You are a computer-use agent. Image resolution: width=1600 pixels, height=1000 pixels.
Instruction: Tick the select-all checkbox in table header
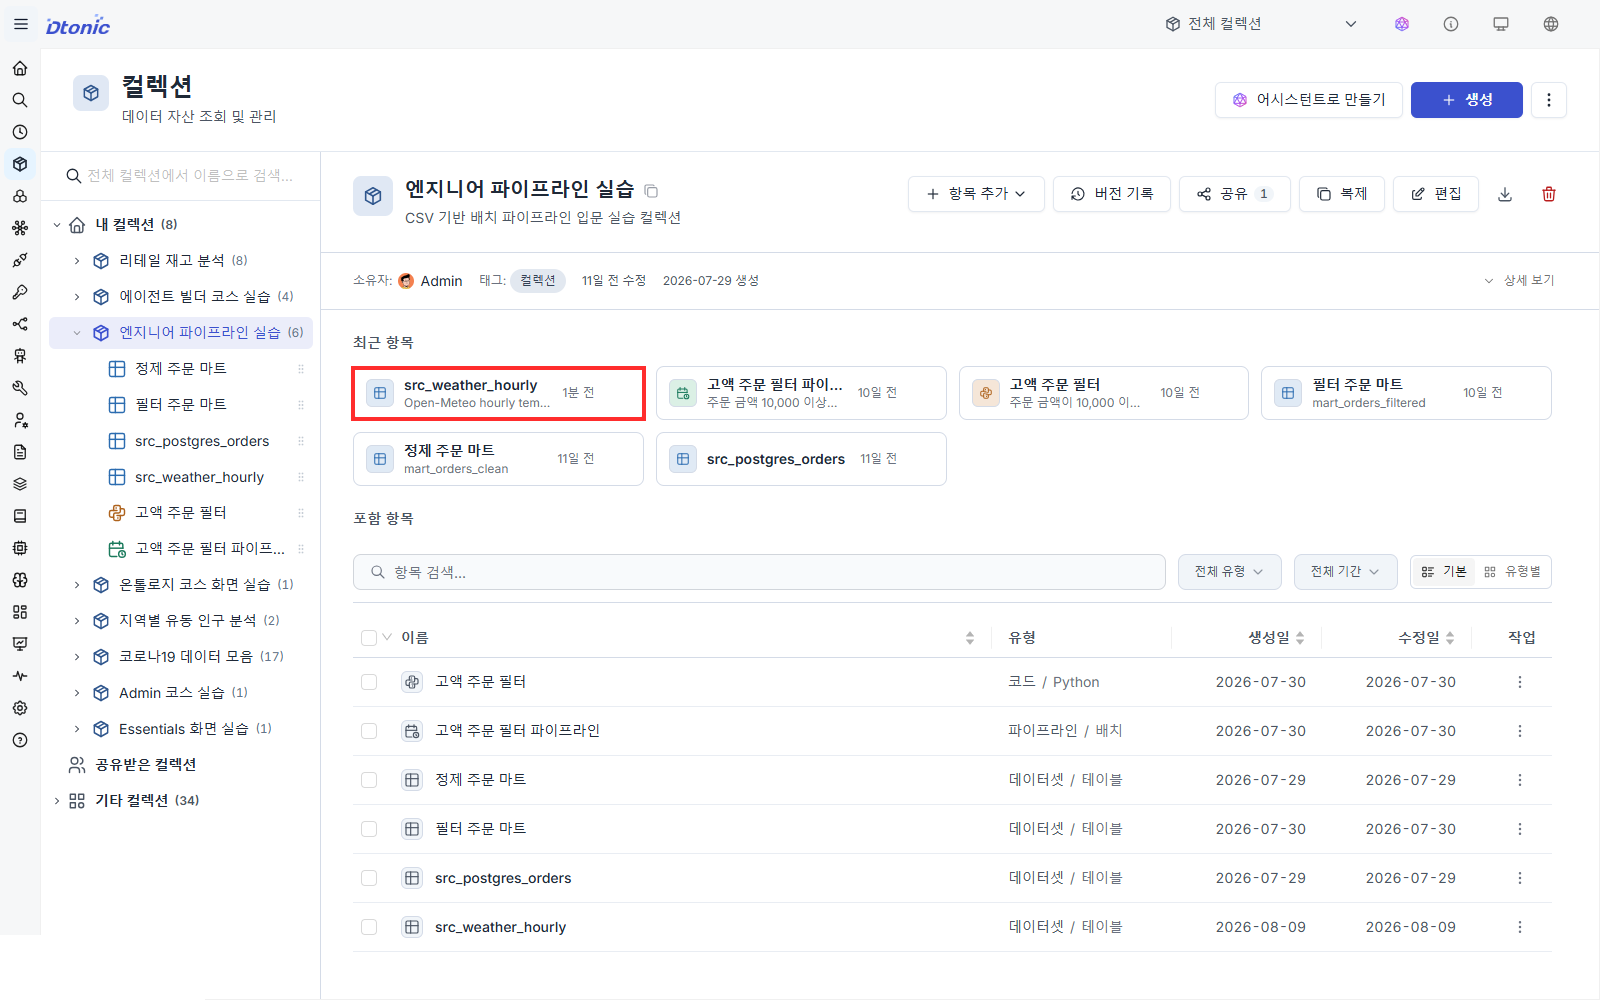[x=369, y=637]
